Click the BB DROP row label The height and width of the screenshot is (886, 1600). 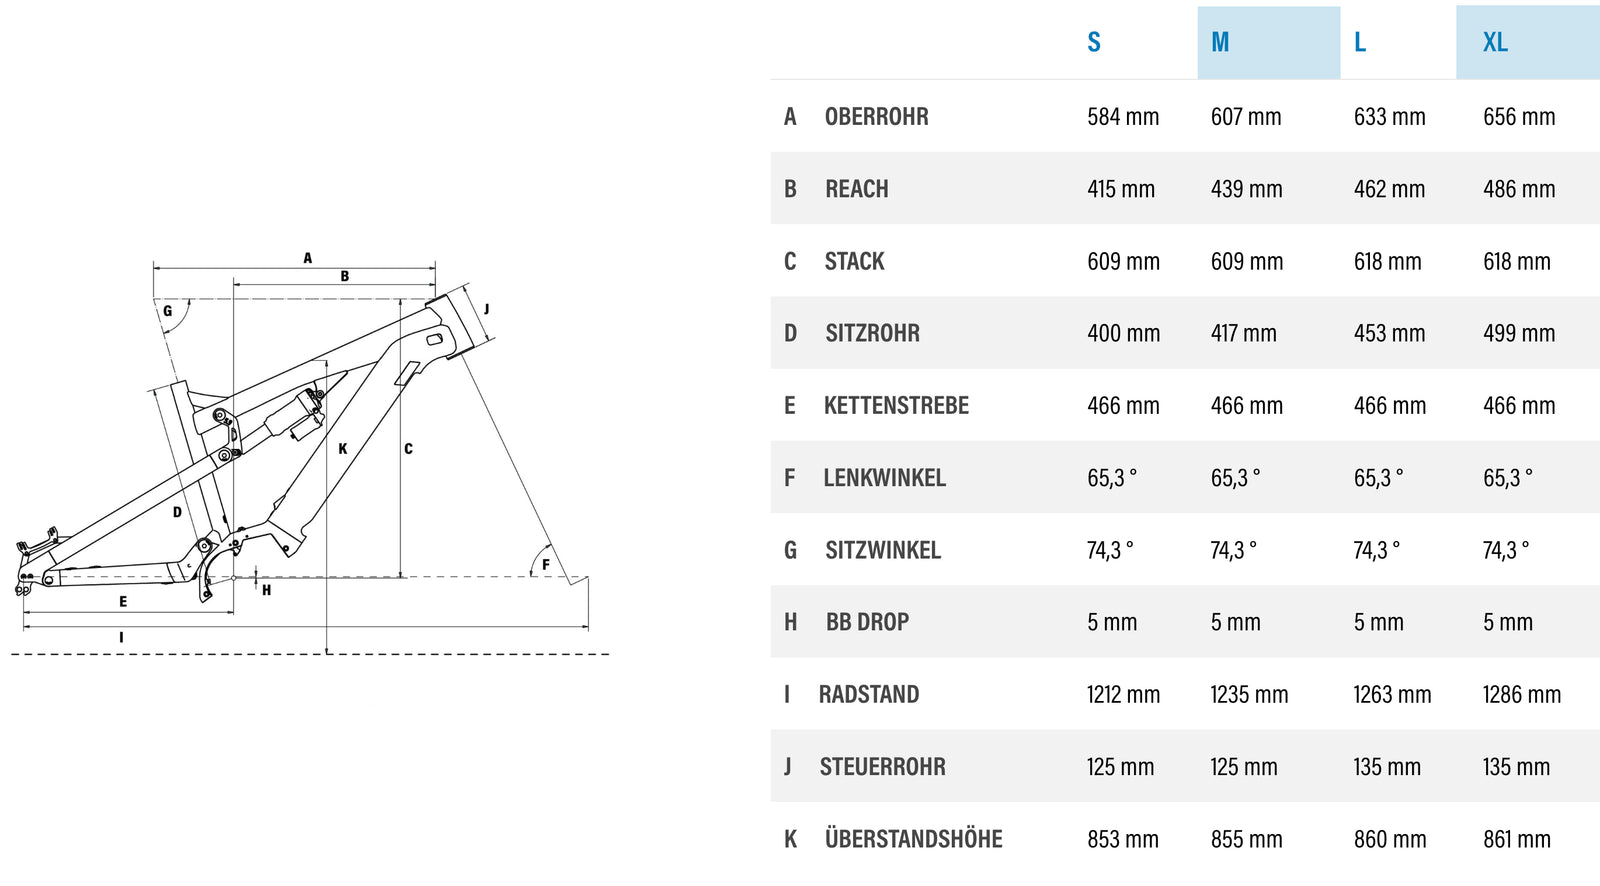coord(867,622)
